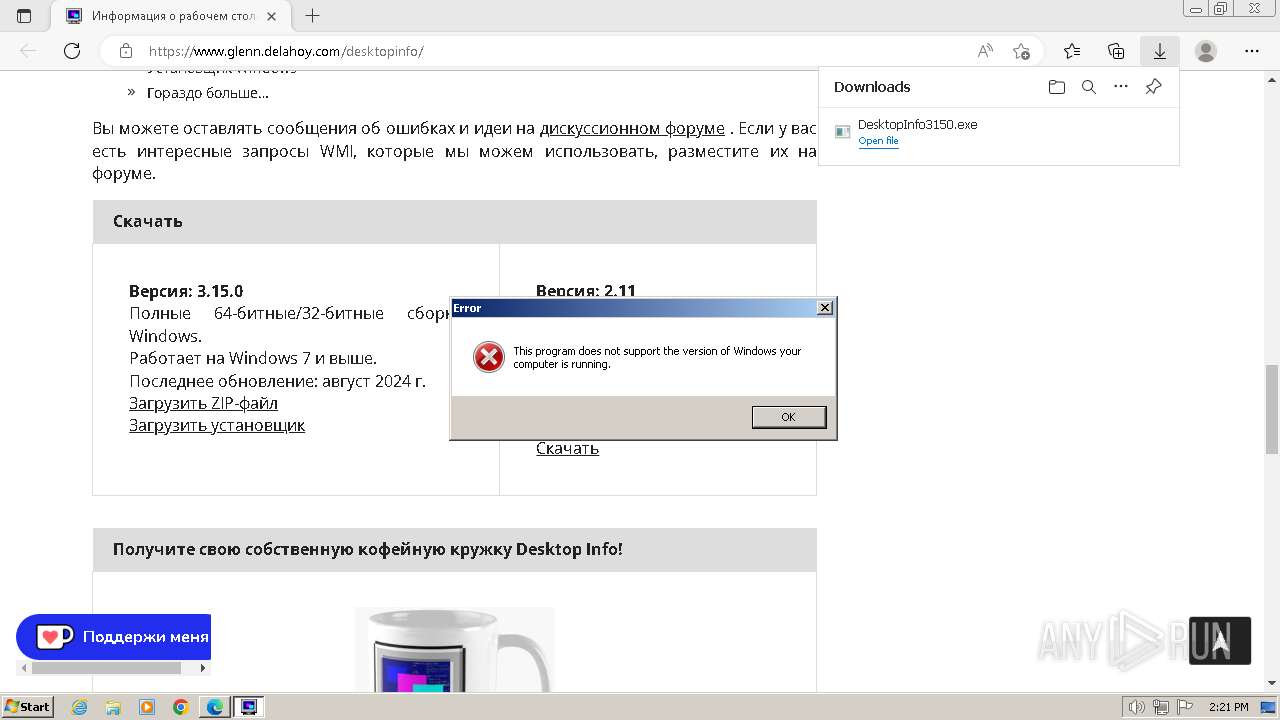Close the Информация о рабочем столе tab
Image resolution: width=1280 pixels, height=720 pixels.
click(271, 16)
